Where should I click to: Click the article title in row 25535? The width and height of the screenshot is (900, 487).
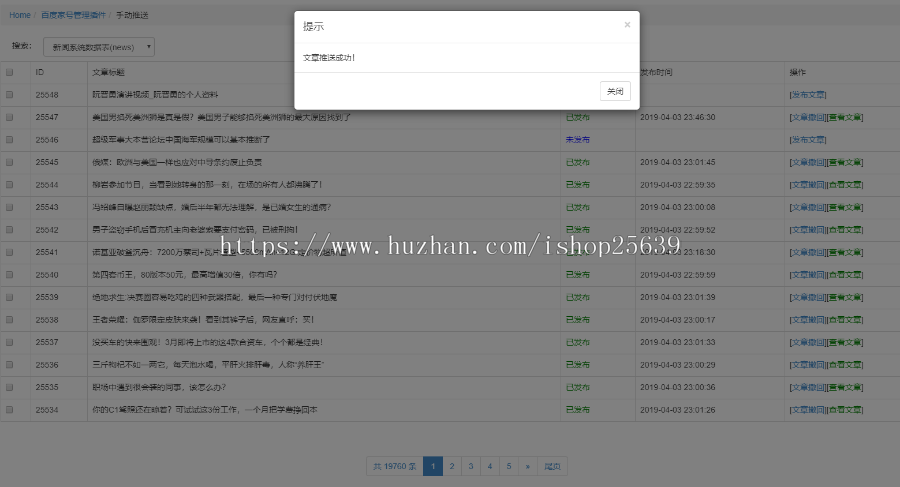coord(160,387)
